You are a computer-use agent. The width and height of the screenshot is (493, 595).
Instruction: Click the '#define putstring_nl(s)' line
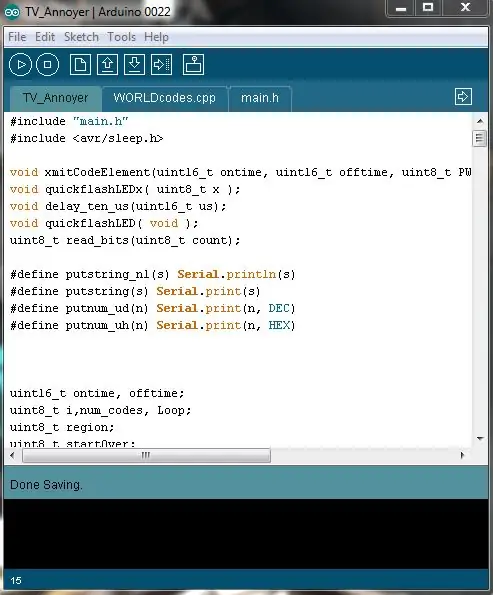point(153,274)
